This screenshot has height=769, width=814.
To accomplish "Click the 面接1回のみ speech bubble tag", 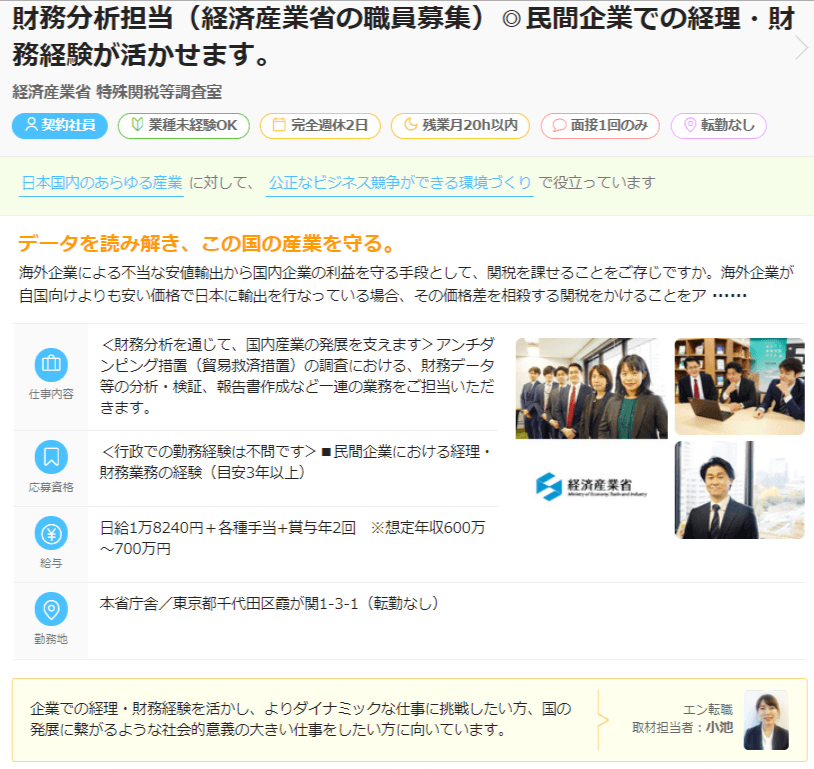I will click(600, 126).
